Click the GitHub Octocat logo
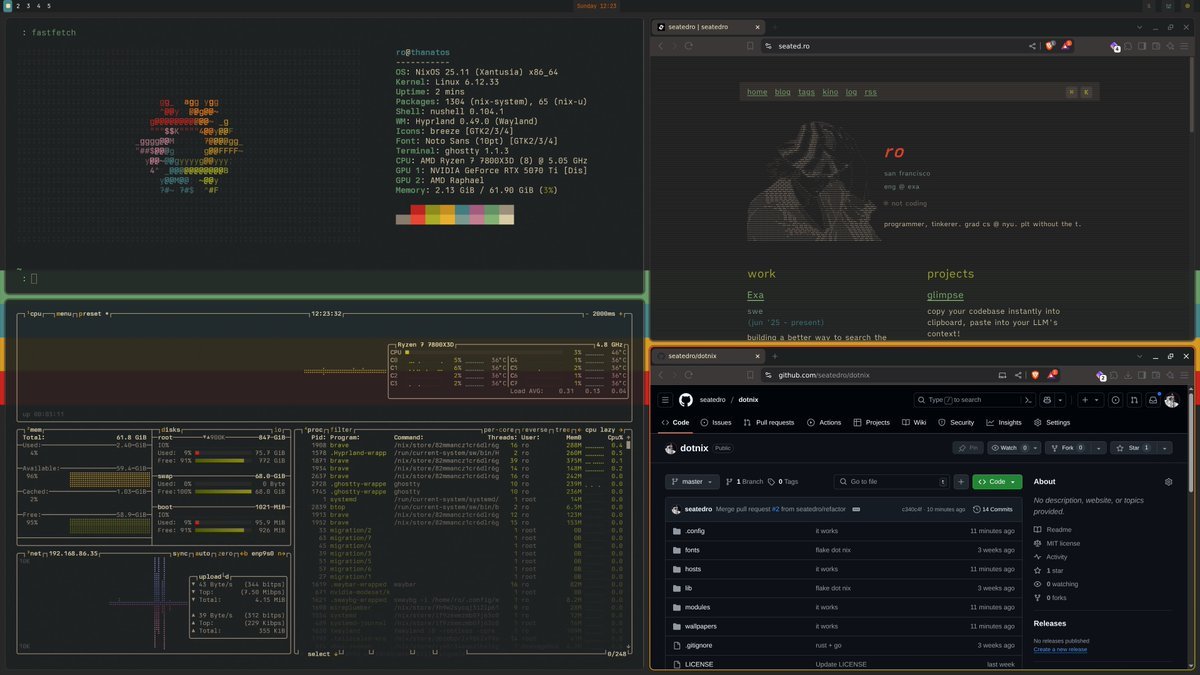 [686, 400]
